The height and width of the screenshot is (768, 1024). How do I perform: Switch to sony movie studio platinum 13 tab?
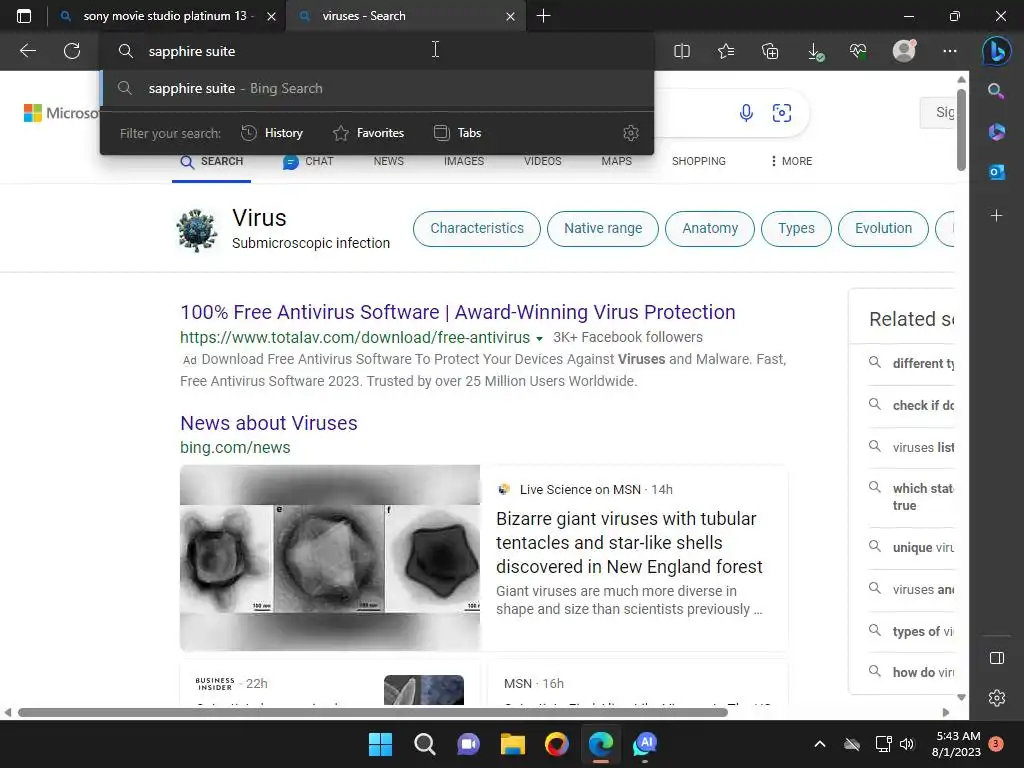pos(167,16)
